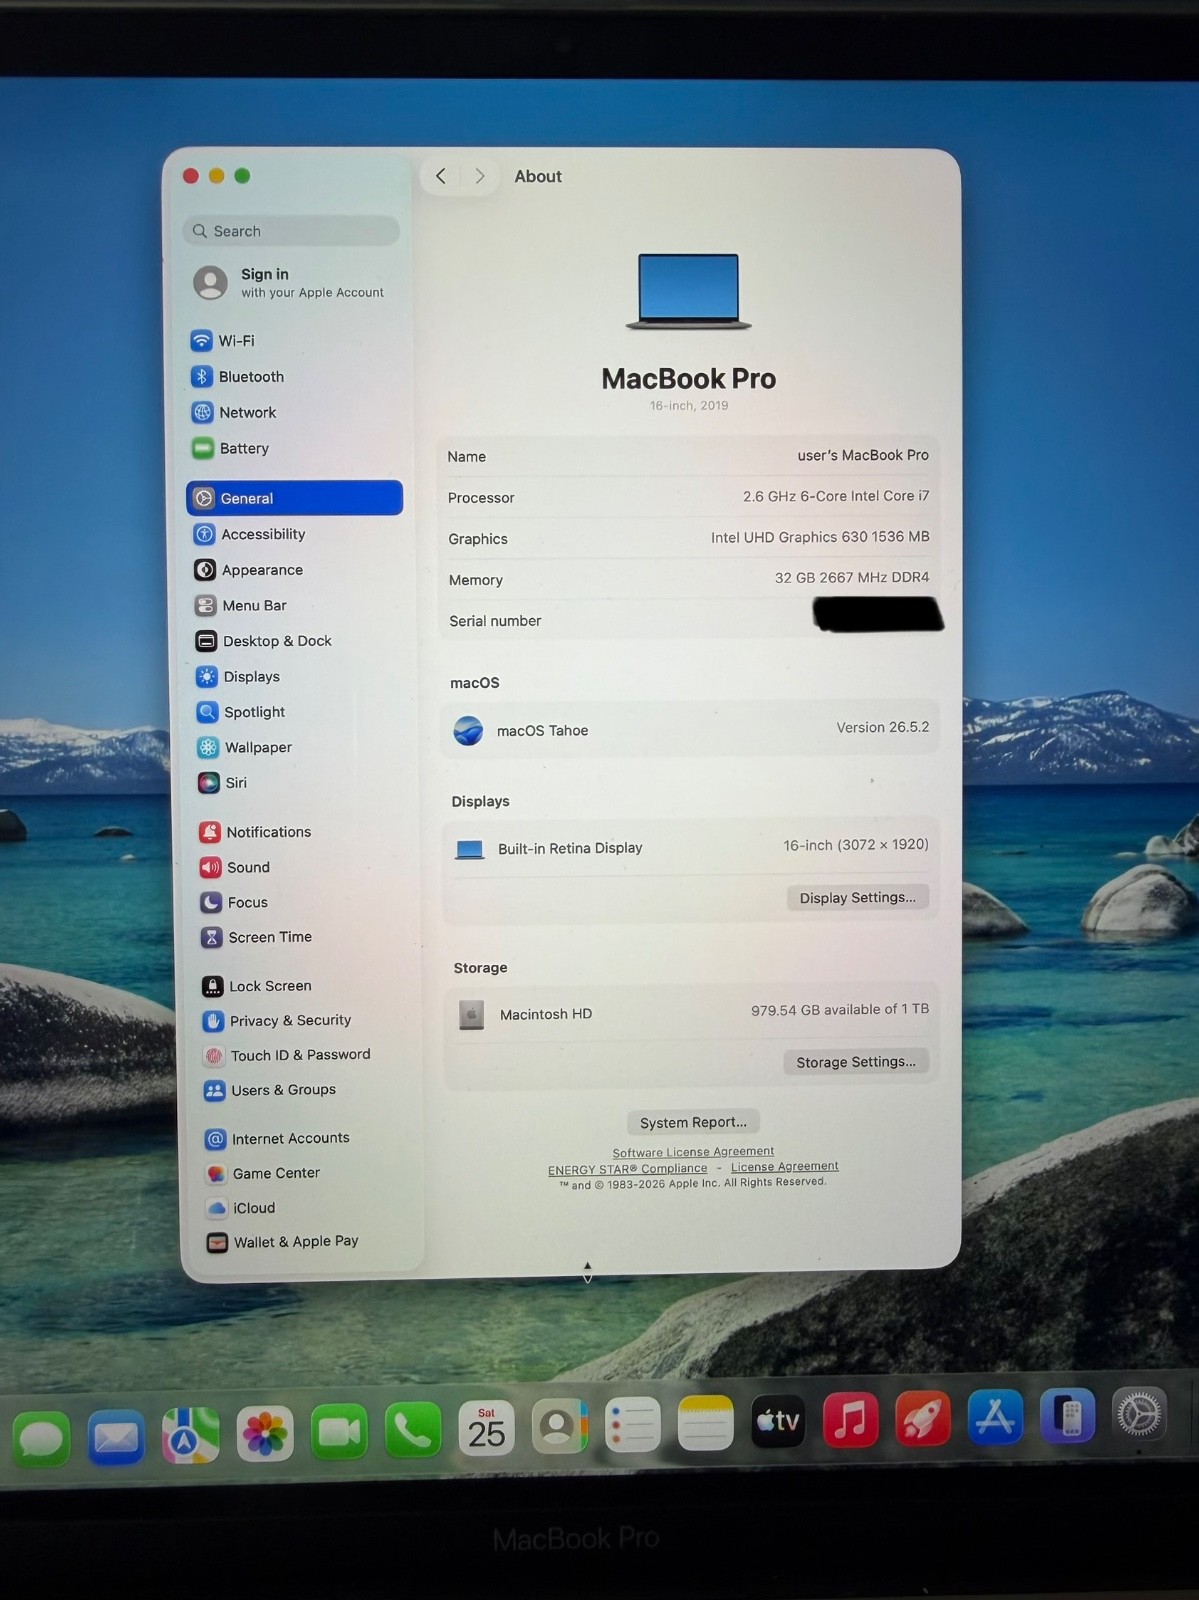Open Notes from the Dock

point(706,1422)
